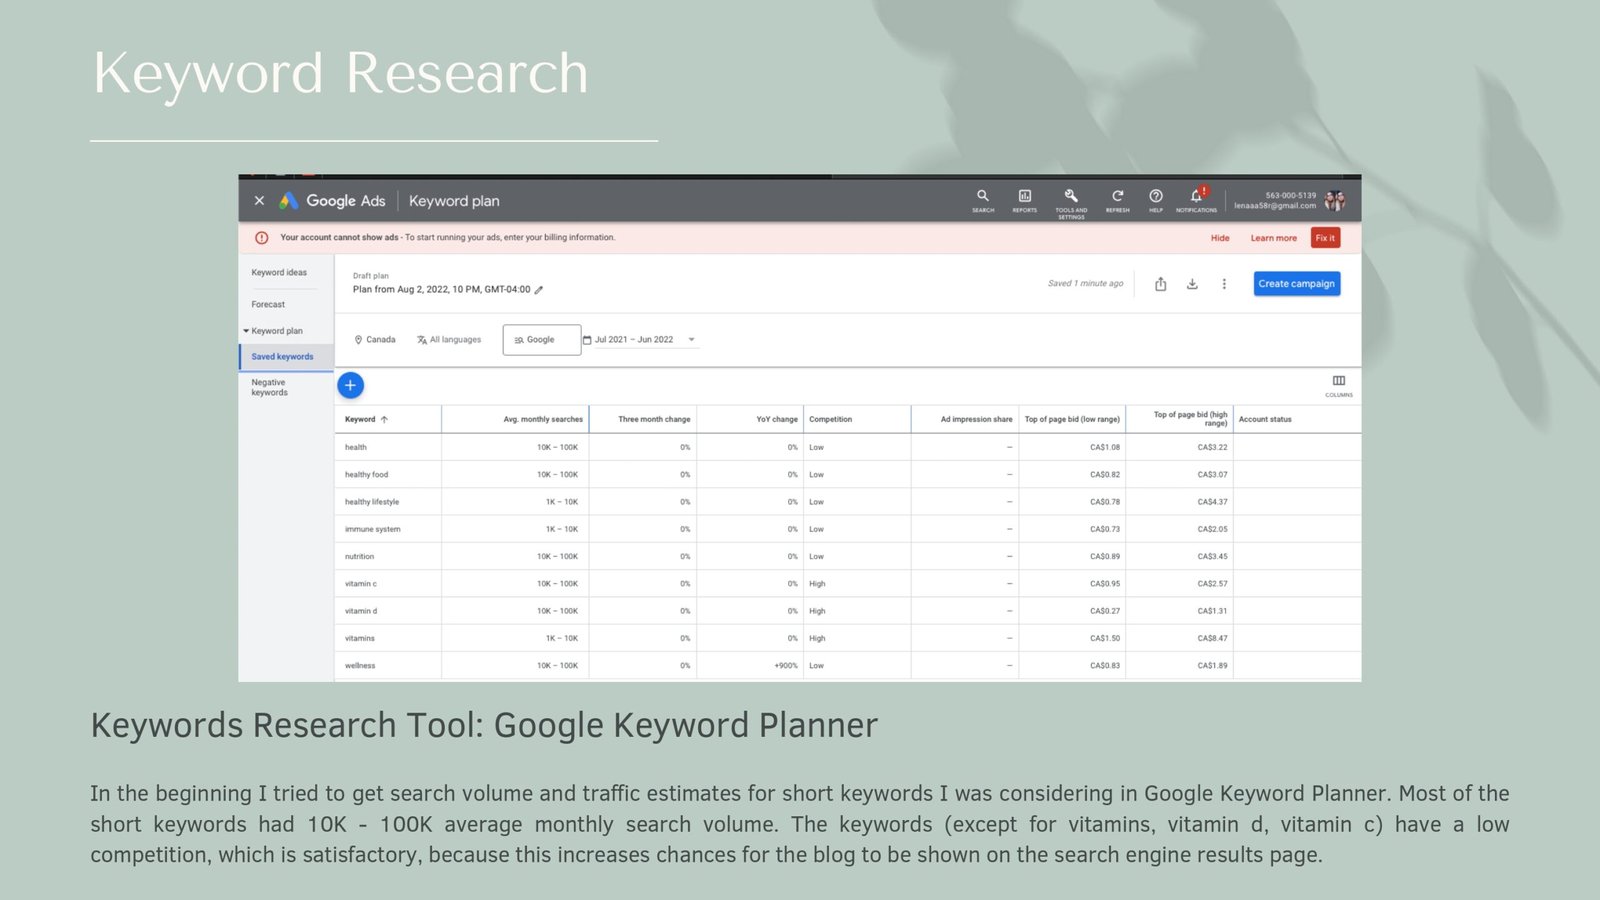
Task: Select the "wellness" keyword row
Action: click(847, 665)
